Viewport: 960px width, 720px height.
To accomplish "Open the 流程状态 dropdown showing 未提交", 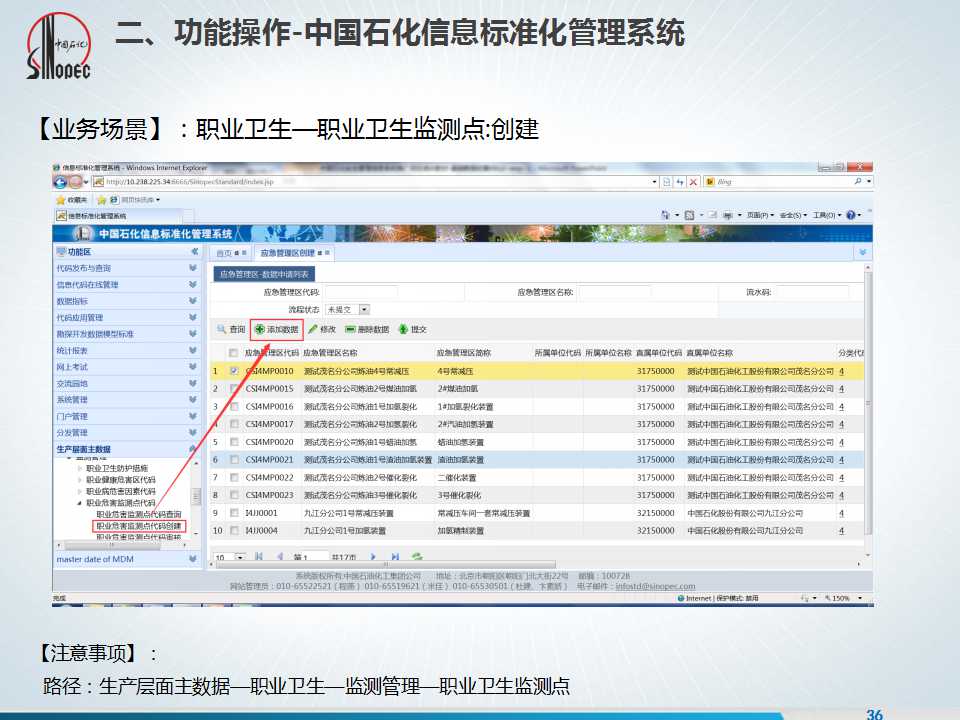I will (364, 310).
